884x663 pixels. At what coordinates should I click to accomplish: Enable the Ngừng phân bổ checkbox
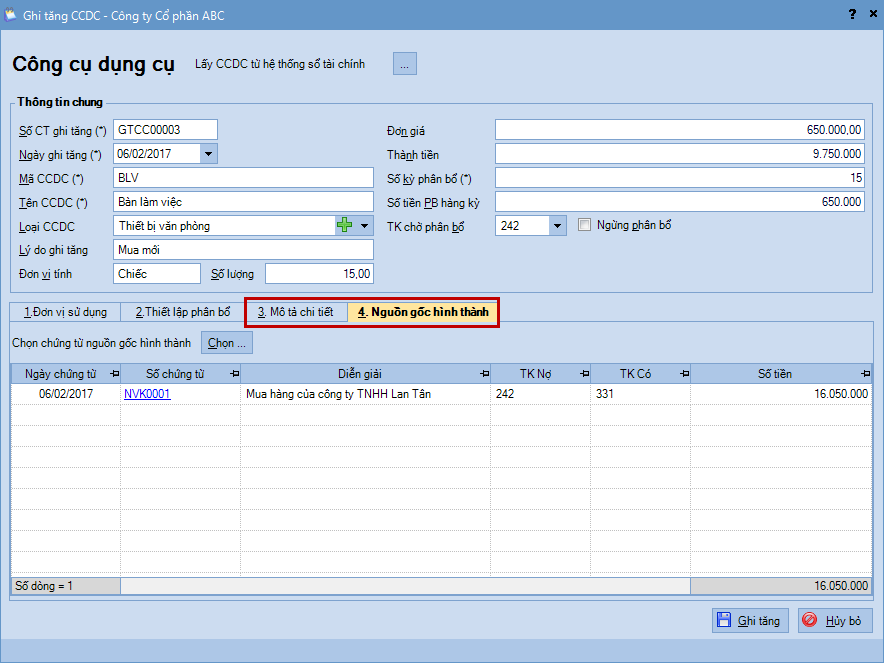click(x=586, y=226)
